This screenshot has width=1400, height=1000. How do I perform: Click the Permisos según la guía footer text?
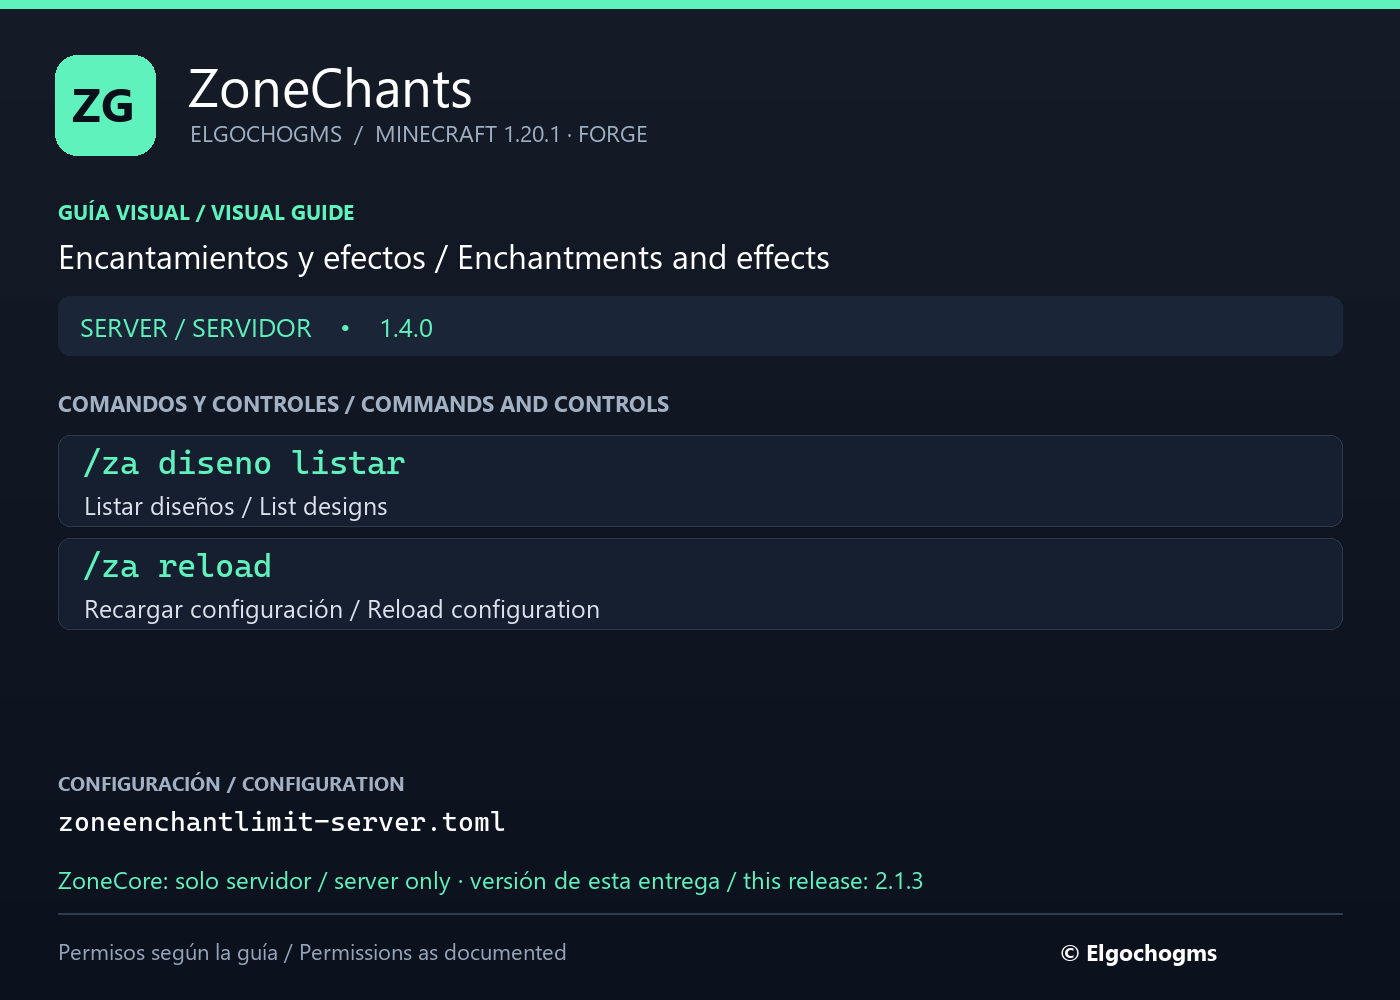pos(312,953)
